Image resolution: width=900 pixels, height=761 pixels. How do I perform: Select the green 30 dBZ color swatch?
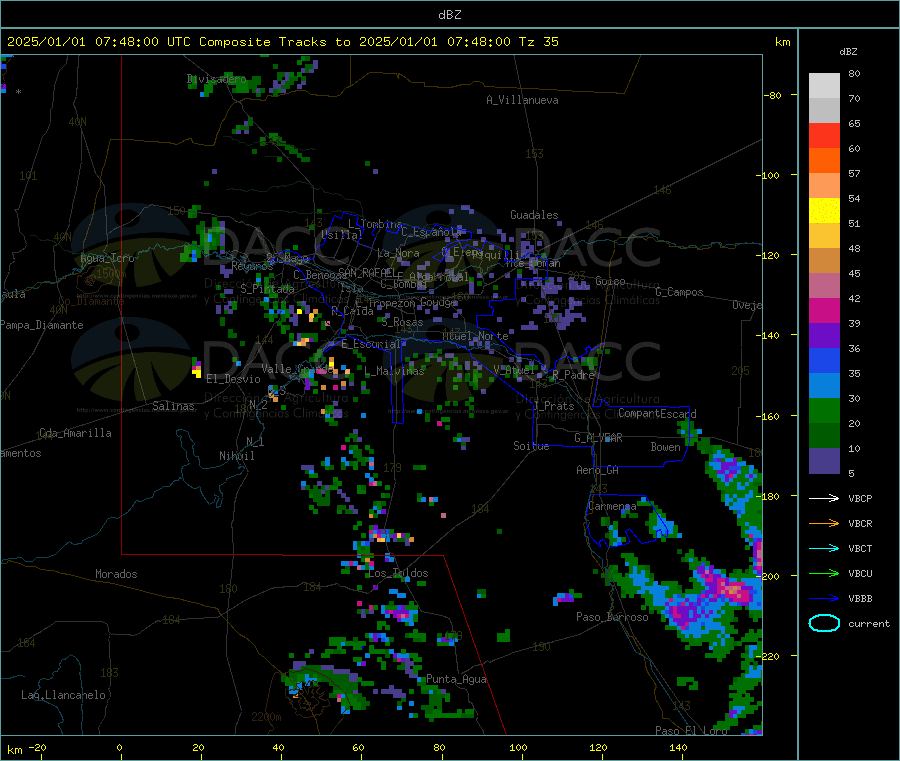pos(824,410)
